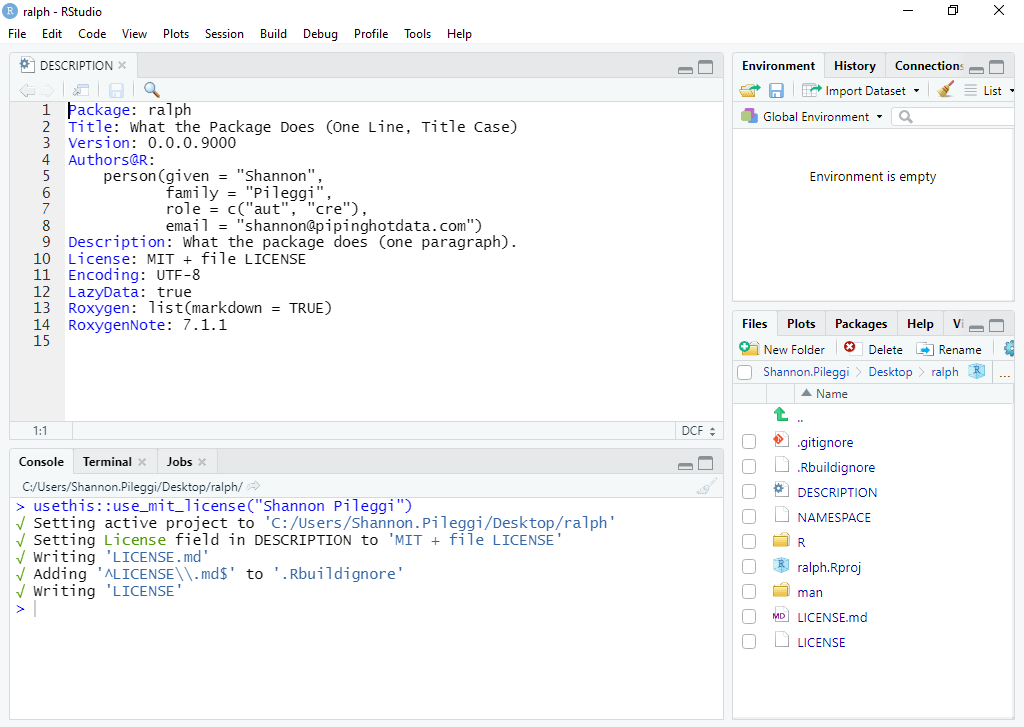Create a New Folder in Files pane
Viewport: 1024px width, 727px height.
782,349
